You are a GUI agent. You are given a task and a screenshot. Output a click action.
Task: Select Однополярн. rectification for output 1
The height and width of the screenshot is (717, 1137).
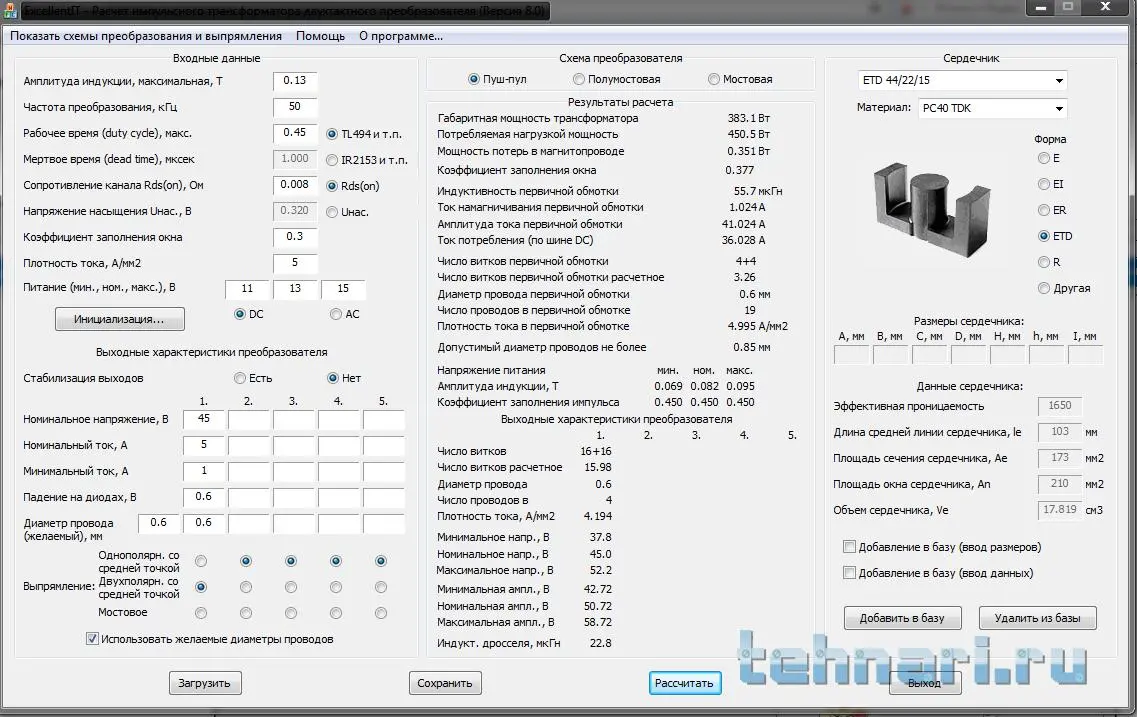coord(201,561)
